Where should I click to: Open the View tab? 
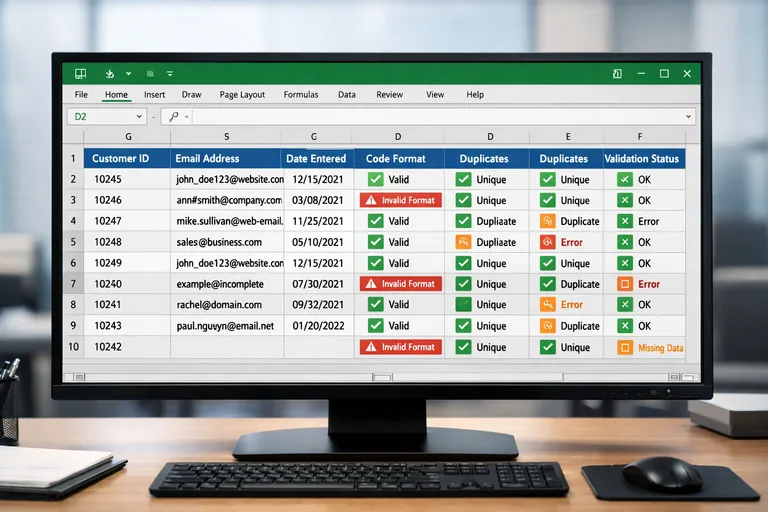[x=435, y=95]
